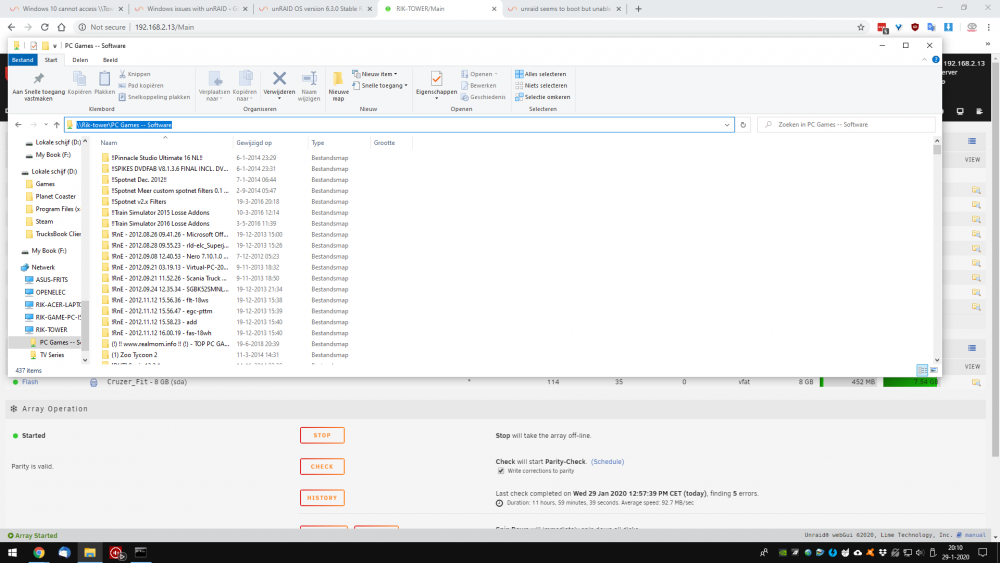Switch to the Start ribbon tab
Image resolution: width=1000 pixels, height=563 pixels.
[51, 60]
